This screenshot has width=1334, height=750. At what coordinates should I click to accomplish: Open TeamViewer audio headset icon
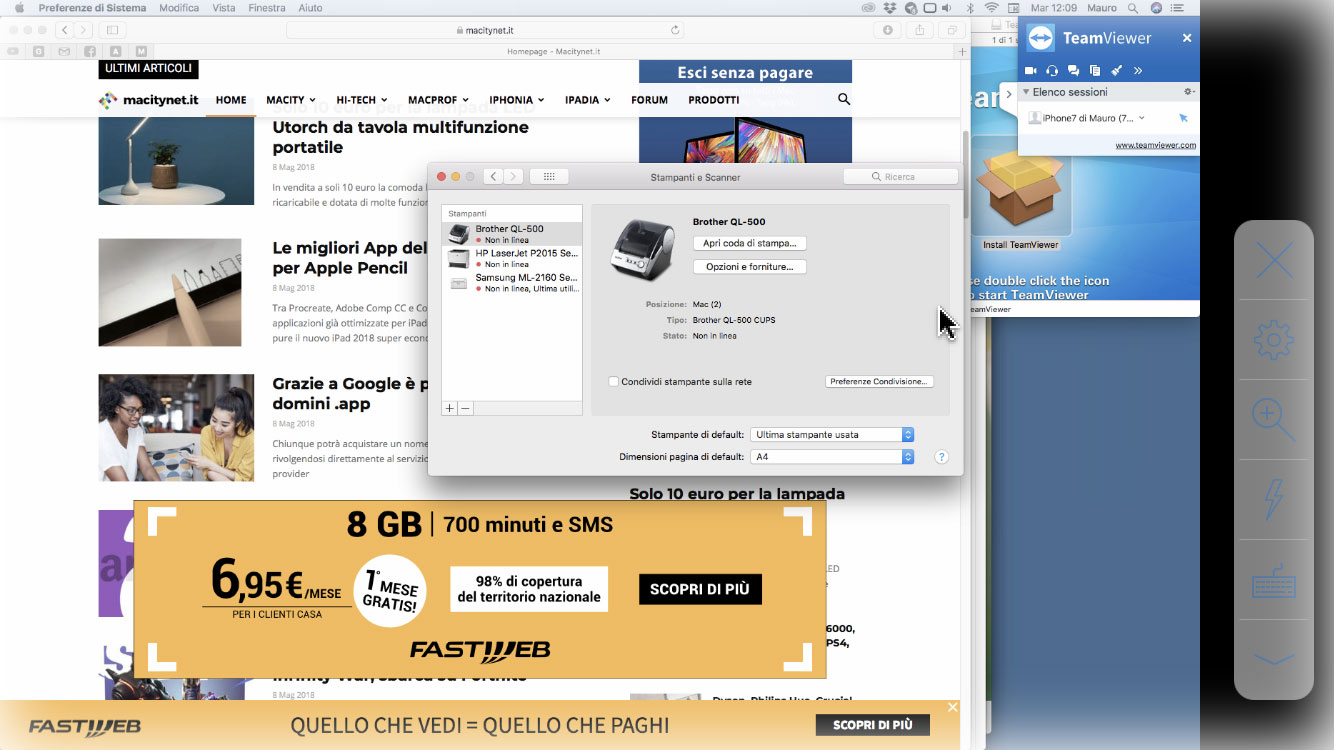coord(1052,70)
